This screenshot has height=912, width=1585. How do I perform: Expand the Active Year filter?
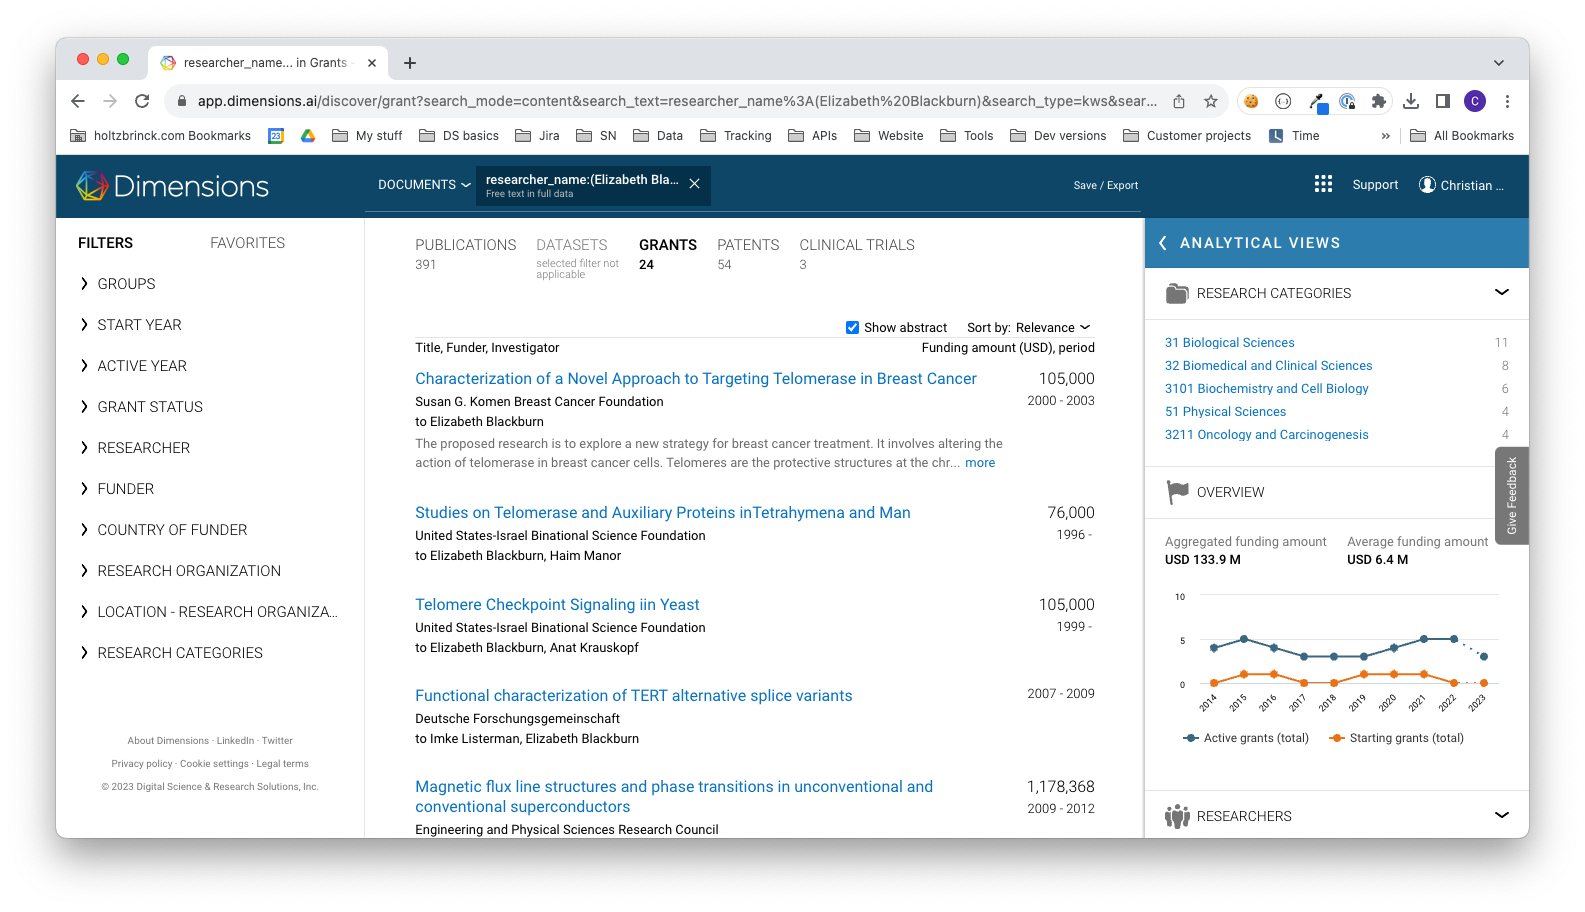[x=133, y=366]
